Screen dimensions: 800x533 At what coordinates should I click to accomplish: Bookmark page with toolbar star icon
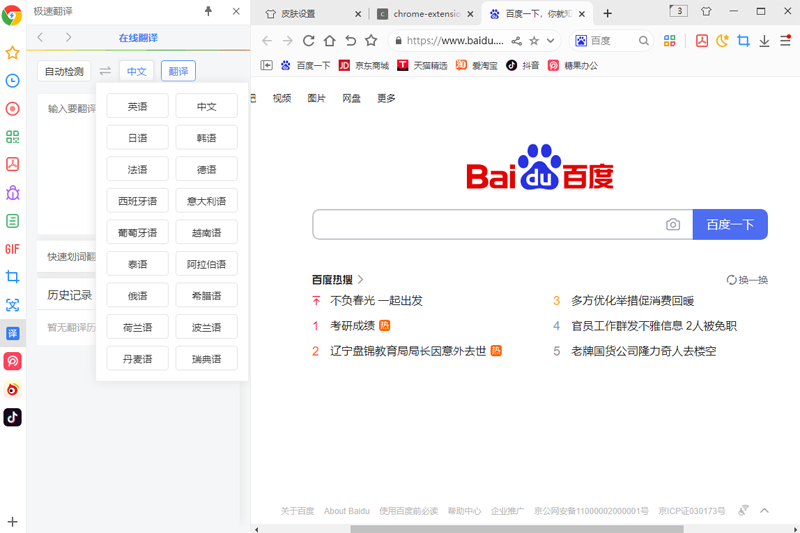pyautogui.click(x=371, y=40)
